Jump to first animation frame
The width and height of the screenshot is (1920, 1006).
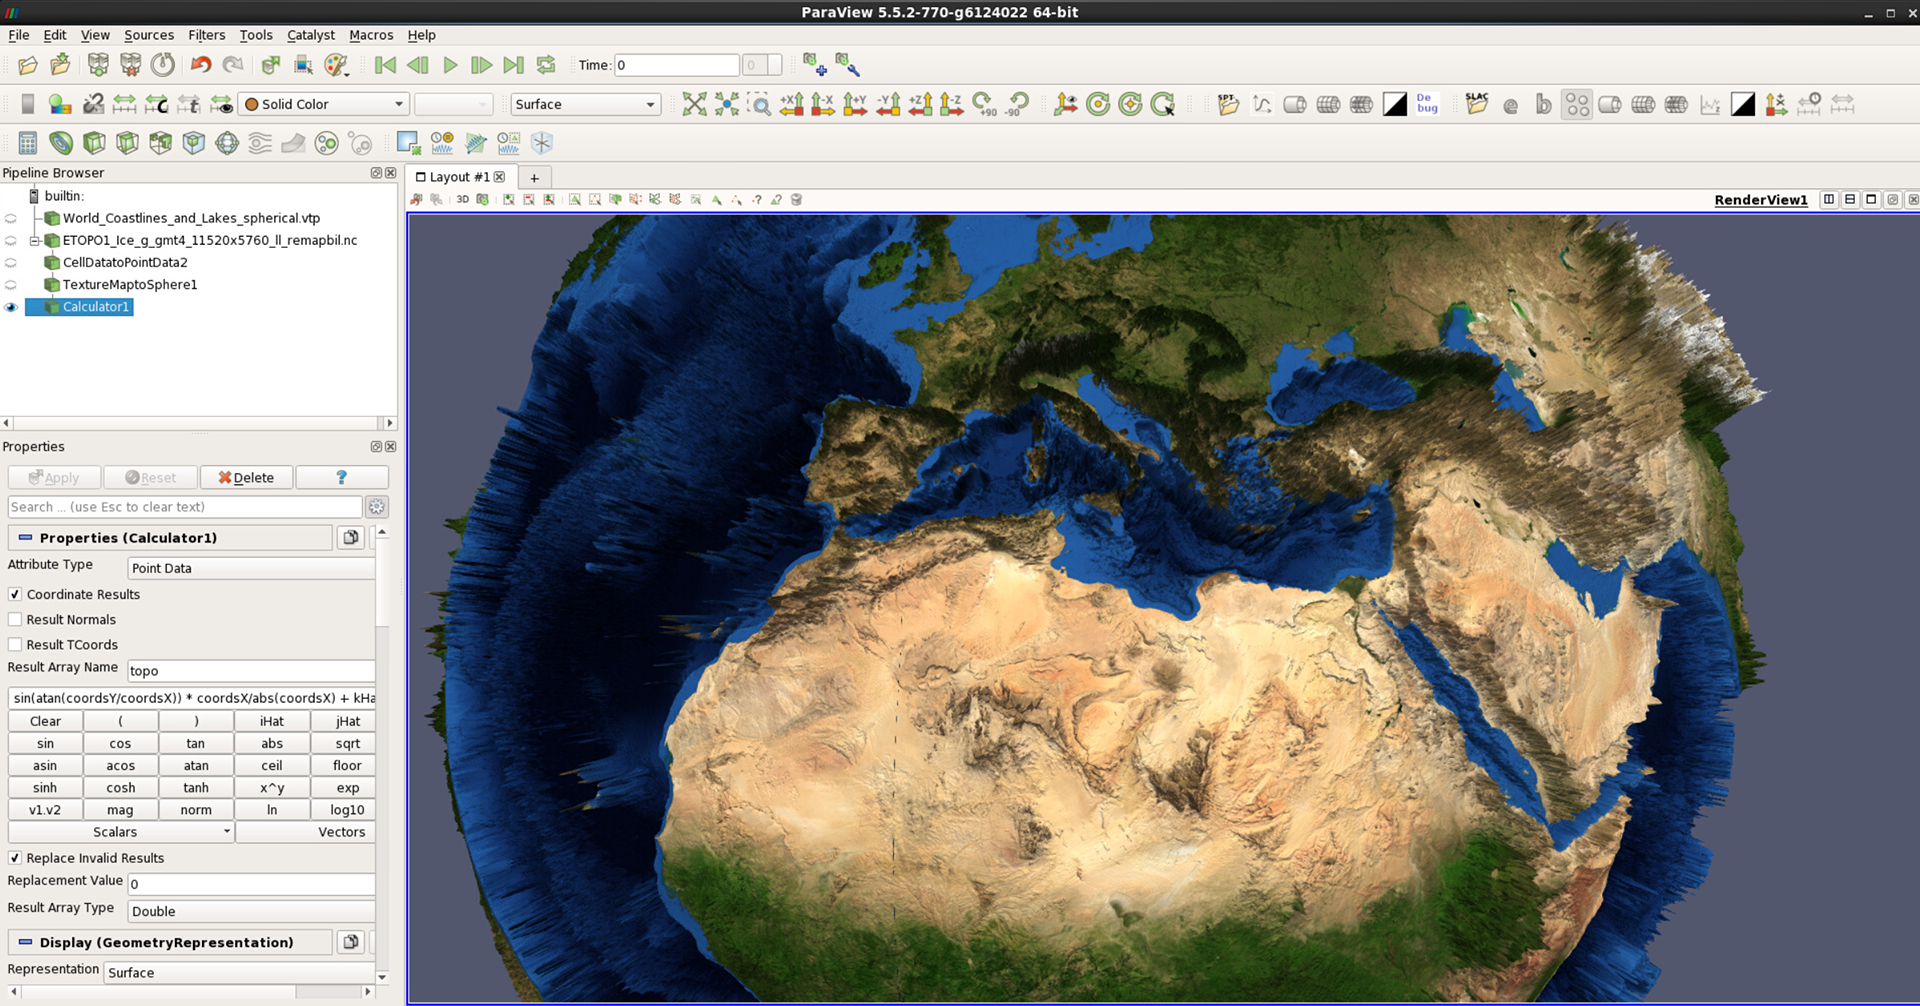coord(385,65)
